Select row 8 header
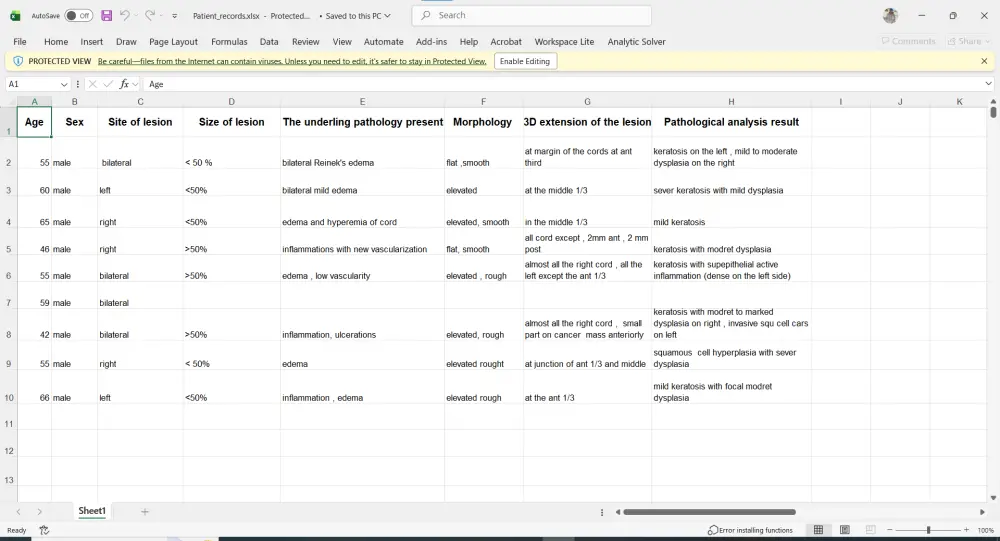The height and width of the screenshot is (541, 1000). 8,327
